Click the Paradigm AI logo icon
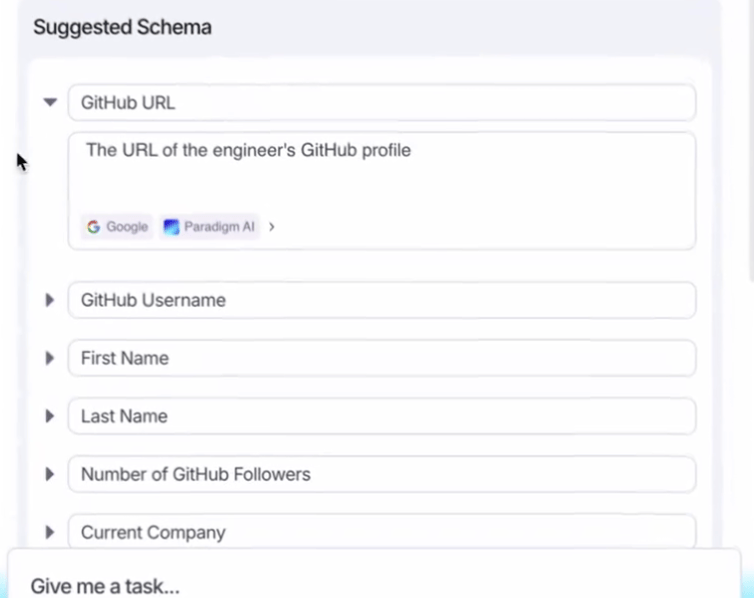The image size is (754, 598). click(171, 227)
